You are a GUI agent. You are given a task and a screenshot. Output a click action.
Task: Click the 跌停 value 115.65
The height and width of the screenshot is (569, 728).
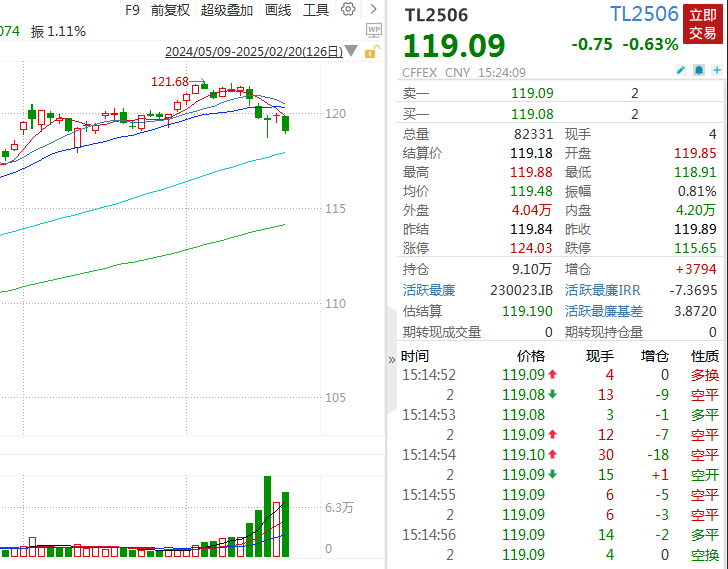695,248
